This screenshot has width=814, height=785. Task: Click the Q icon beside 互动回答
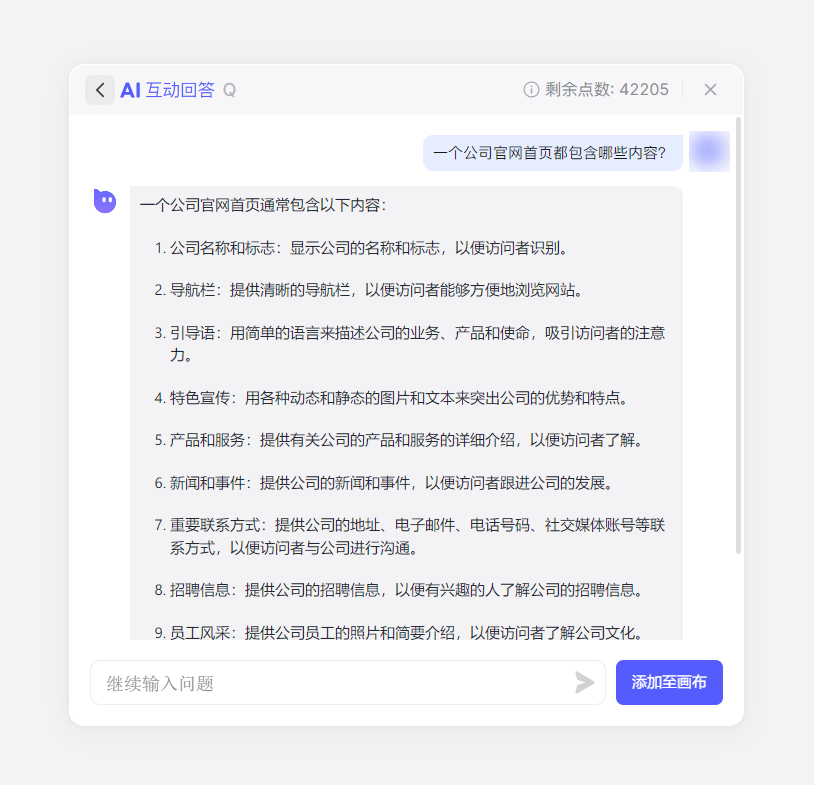(229, 90)
